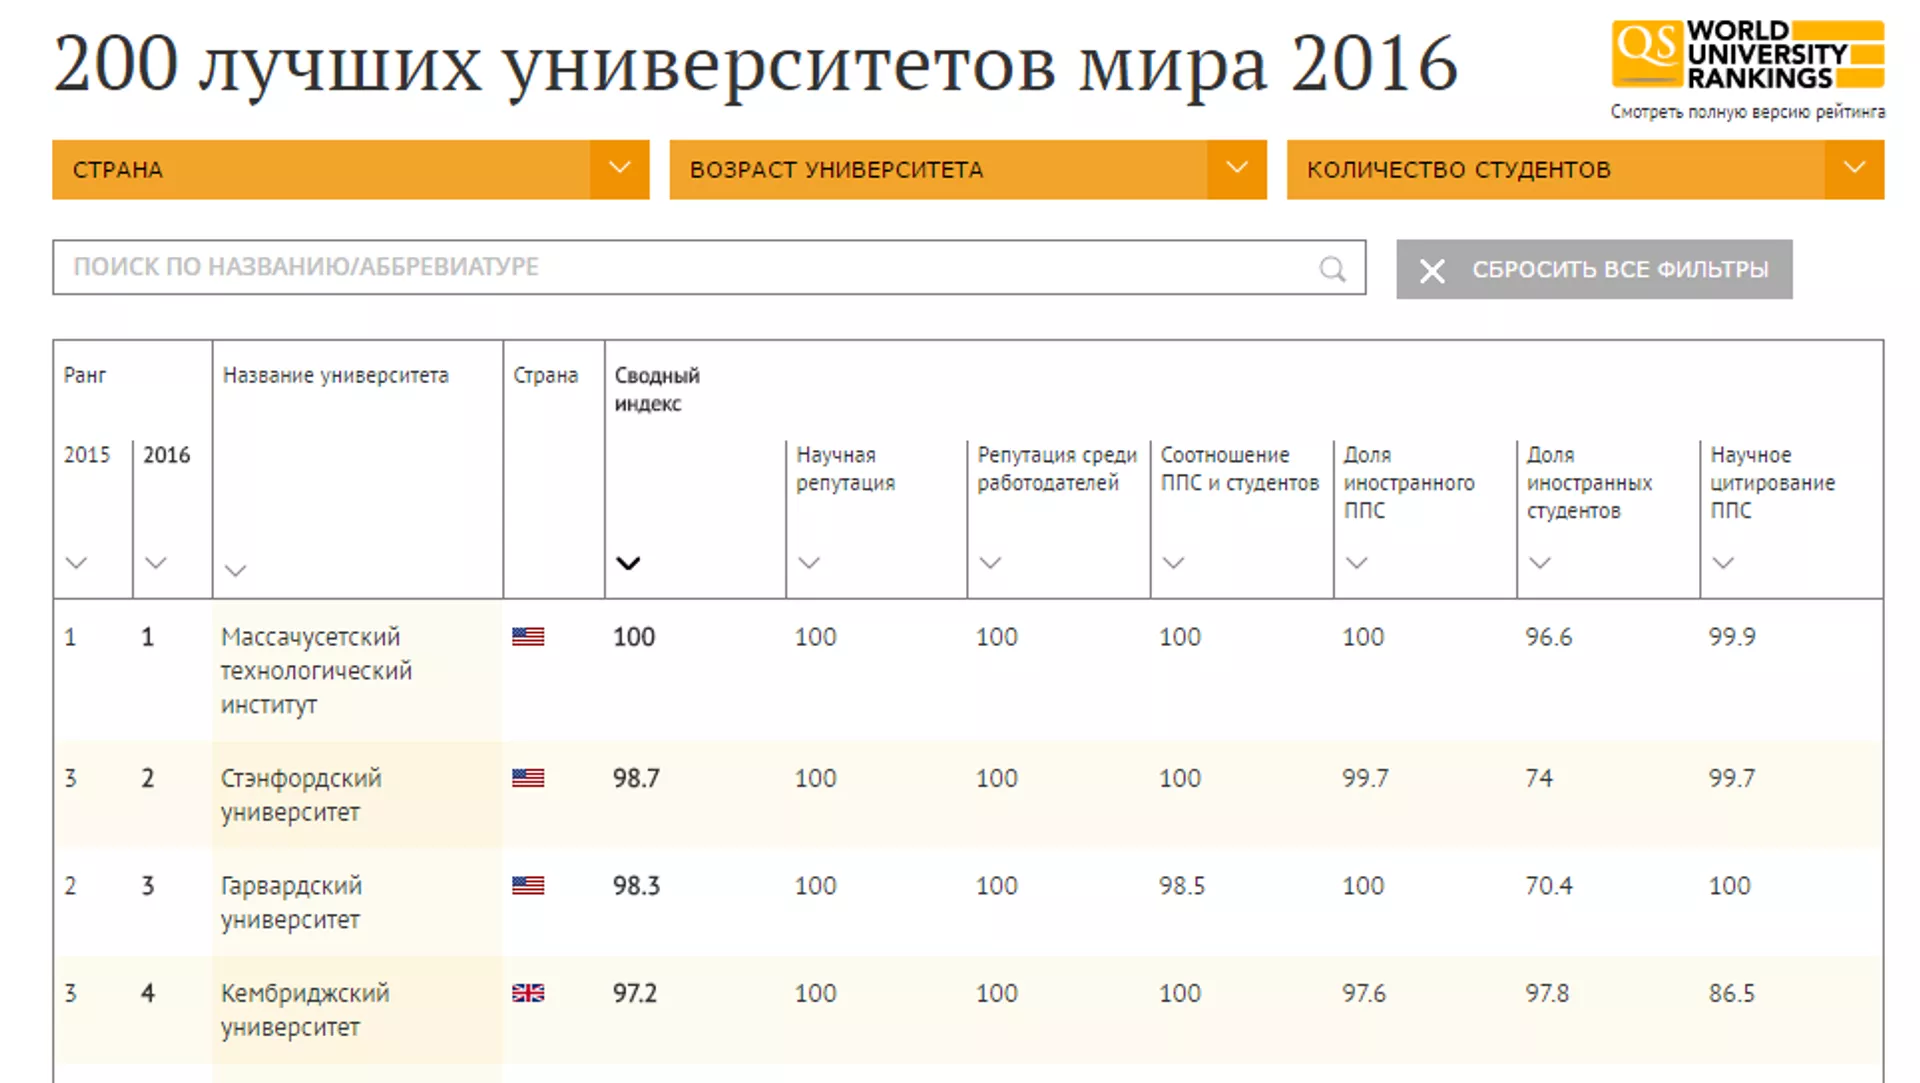Screen dimensions: 1920x1083
Task: Open the full ranking version link
Action: click(1747, 113)
